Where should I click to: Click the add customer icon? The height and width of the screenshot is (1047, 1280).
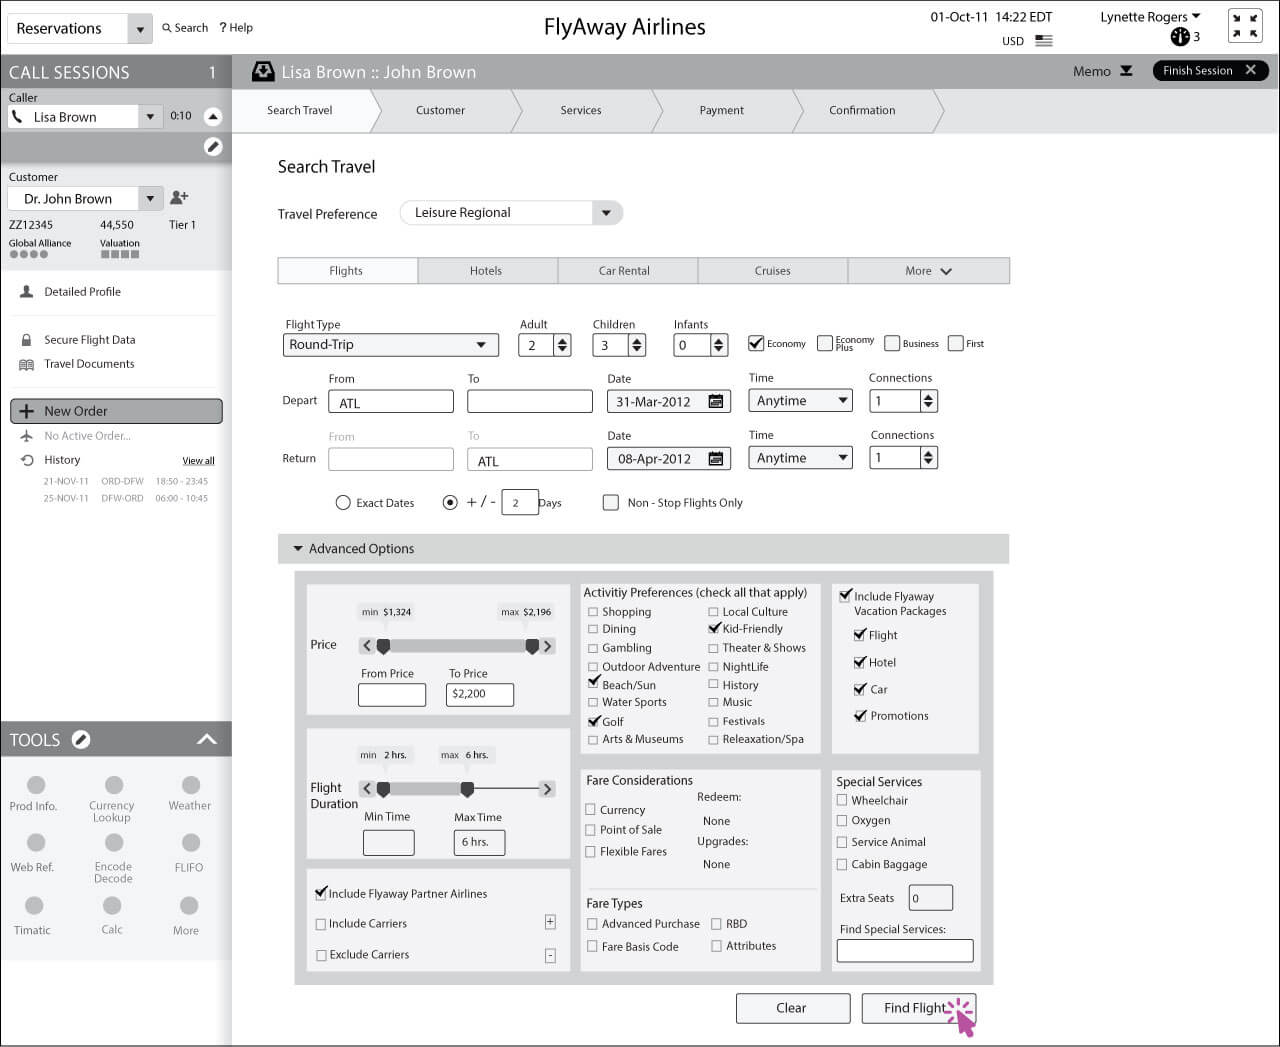[x=178, y=198]
